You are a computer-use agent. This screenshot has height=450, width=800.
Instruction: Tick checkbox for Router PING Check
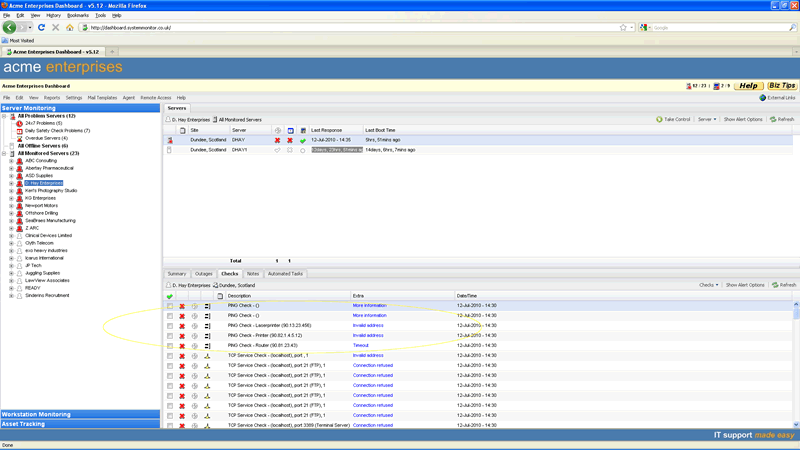tap(170, 346)
